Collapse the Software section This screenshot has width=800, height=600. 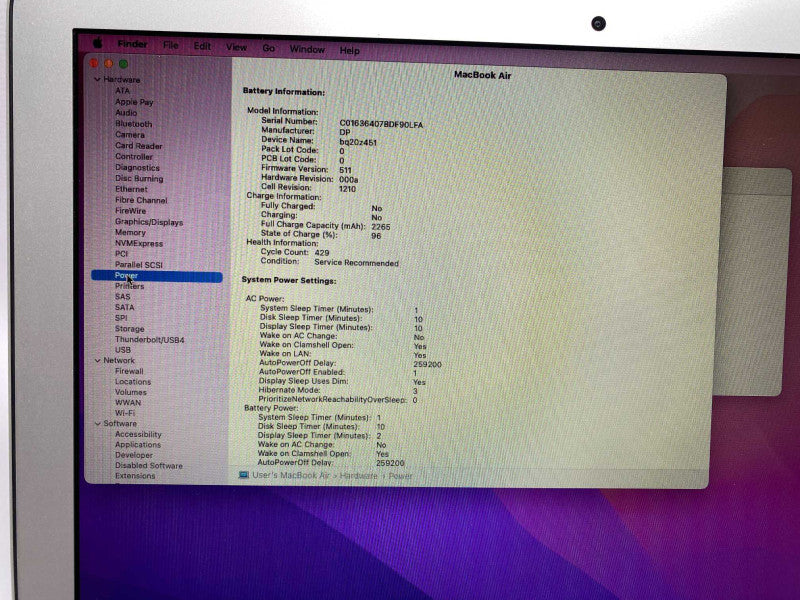(x=97, y=423)
